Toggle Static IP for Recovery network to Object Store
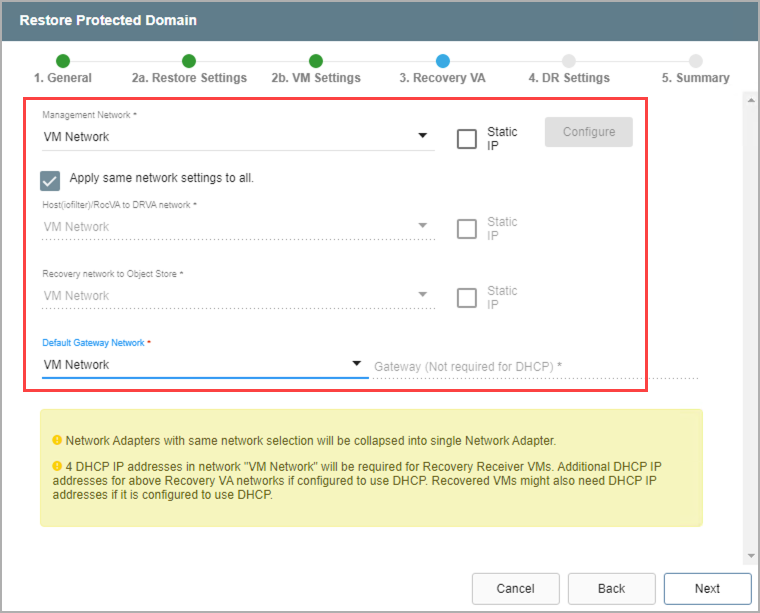 tap(467, 297)
